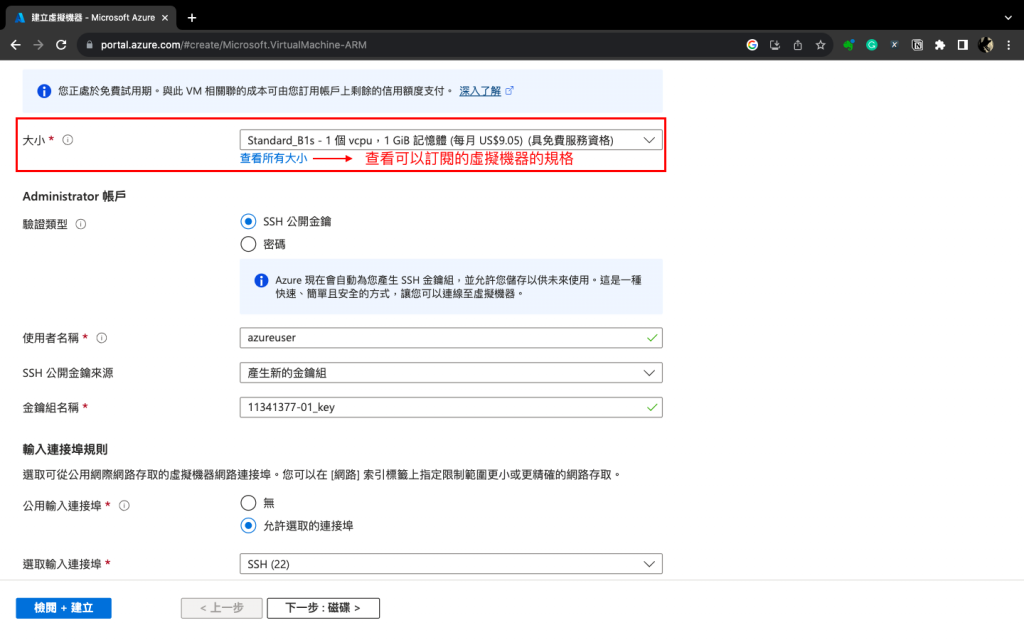The width and height of the screenshot is (1024, 640).
Task: Open a new browser tab
Action: tap(191, 18)
